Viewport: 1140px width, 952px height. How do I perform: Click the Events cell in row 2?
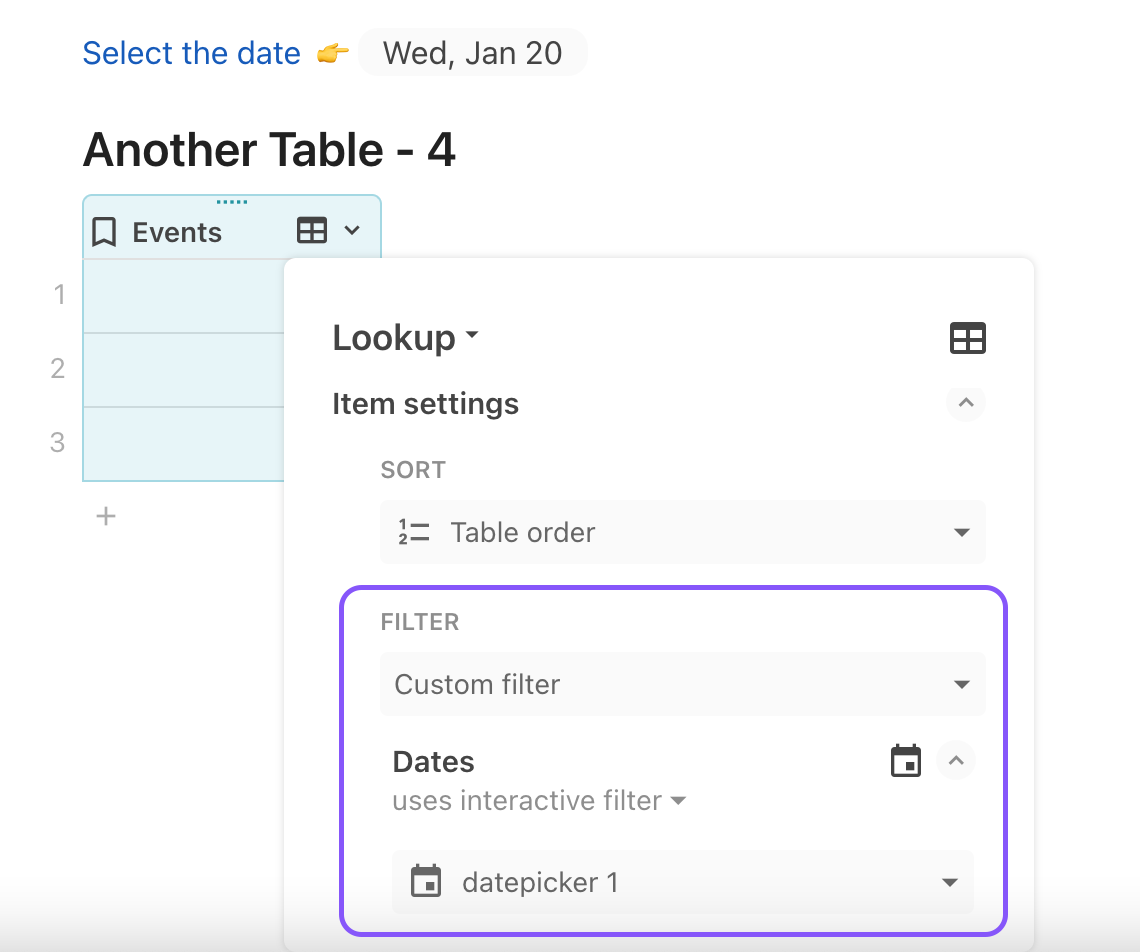tap(182, 369)
